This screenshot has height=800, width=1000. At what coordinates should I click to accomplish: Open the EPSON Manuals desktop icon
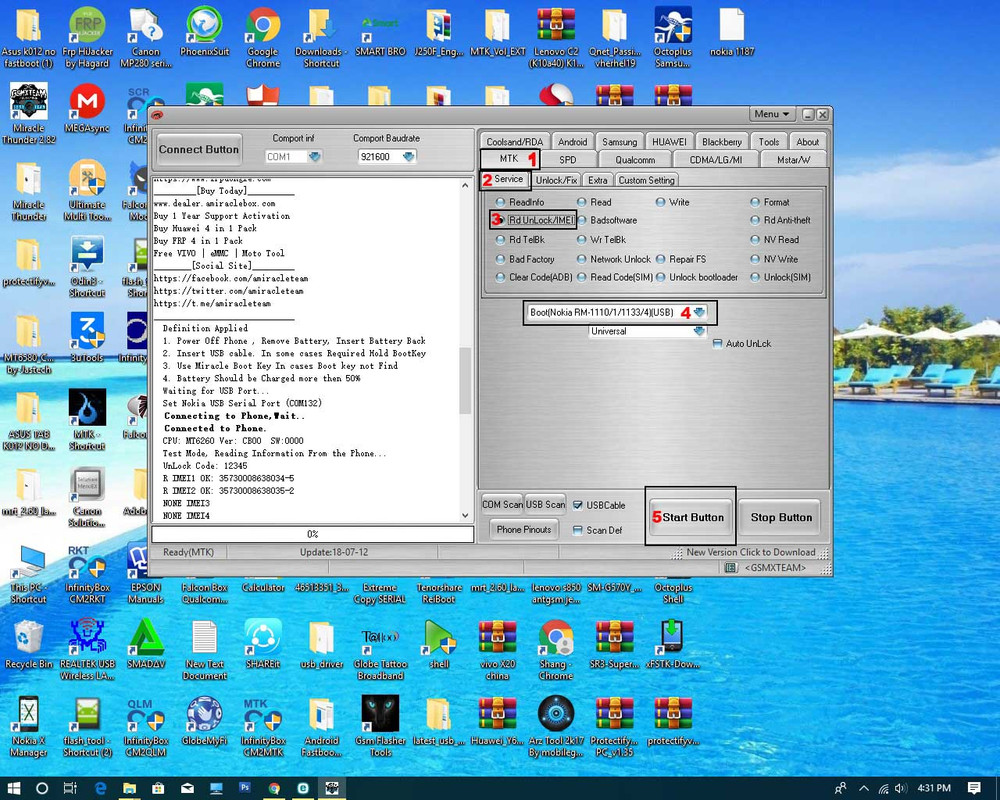point(146,573)
